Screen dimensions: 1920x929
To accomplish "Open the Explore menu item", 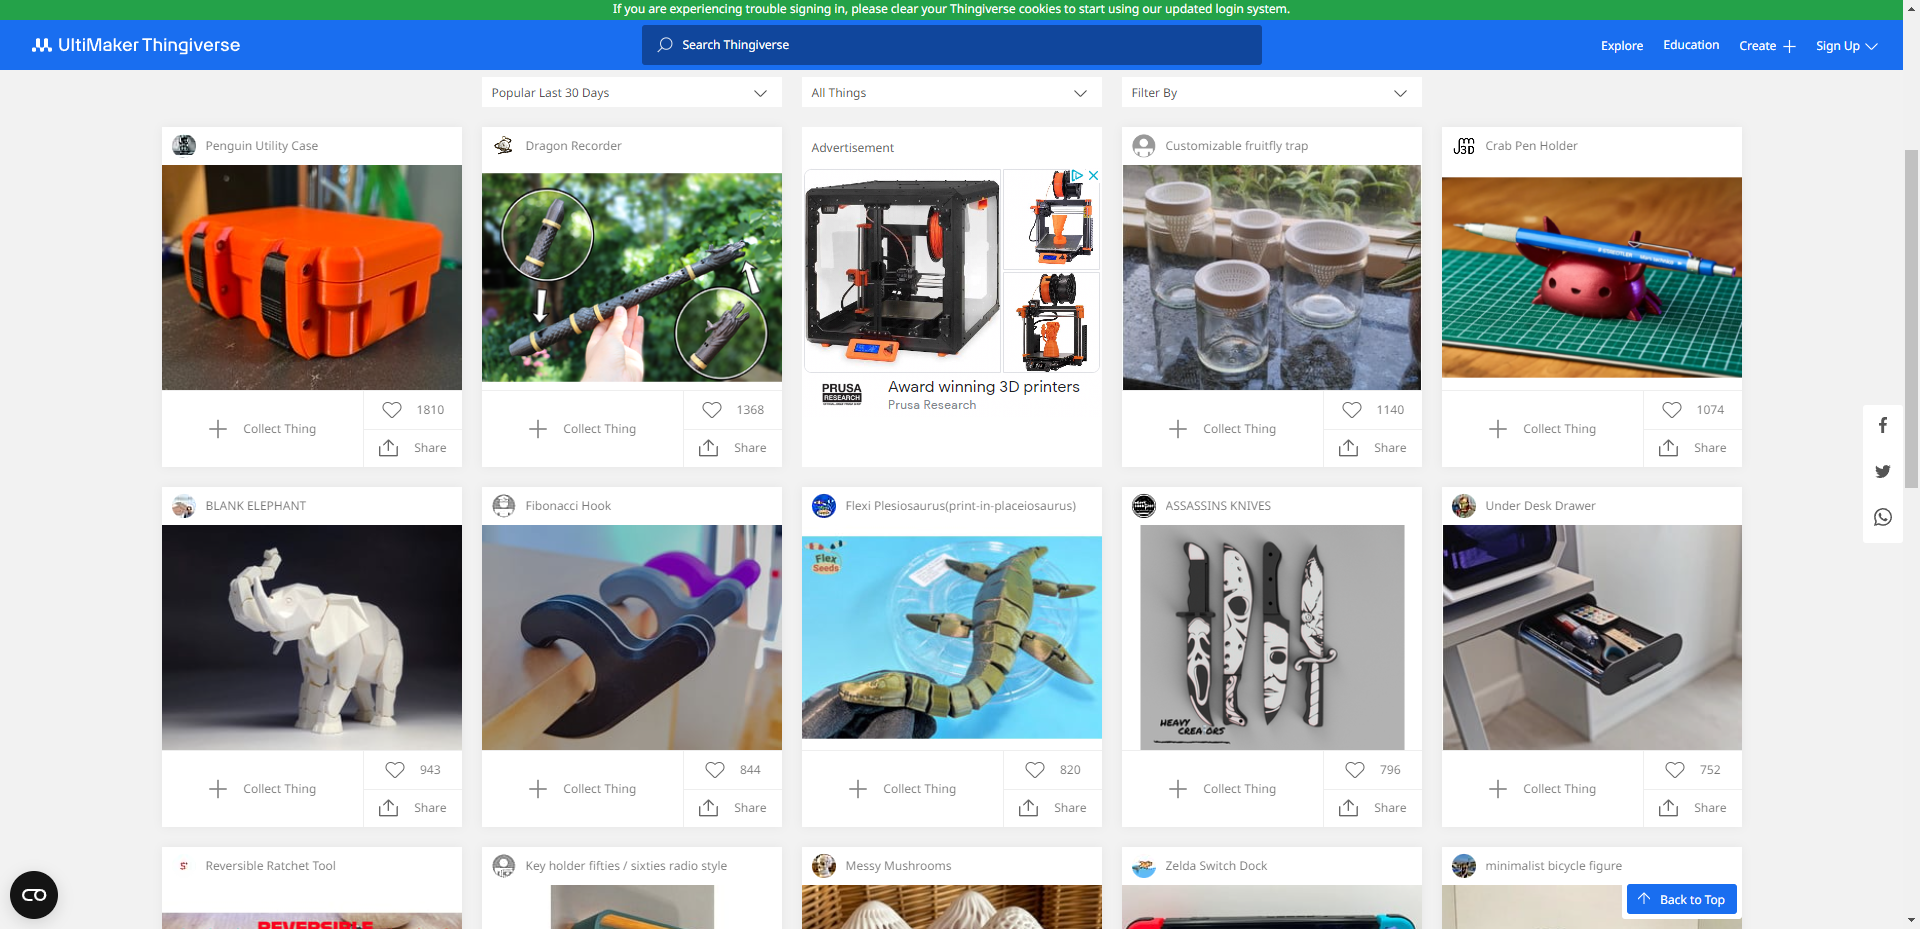I will coord(1621,46).
